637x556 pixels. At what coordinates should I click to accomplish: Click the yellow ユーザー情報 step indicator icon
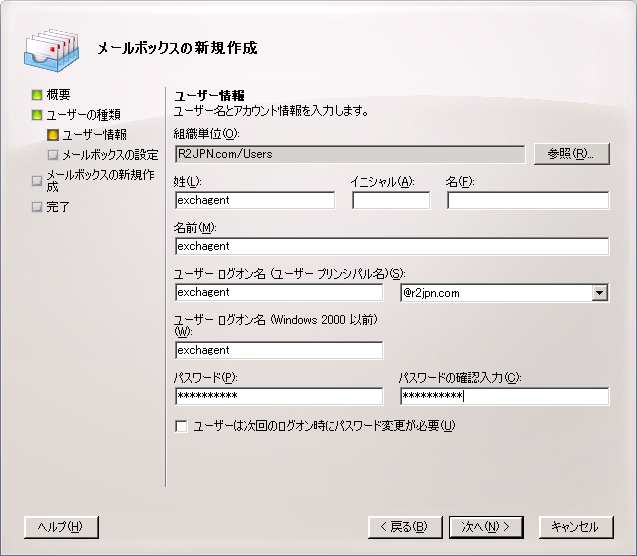(53, 135)
